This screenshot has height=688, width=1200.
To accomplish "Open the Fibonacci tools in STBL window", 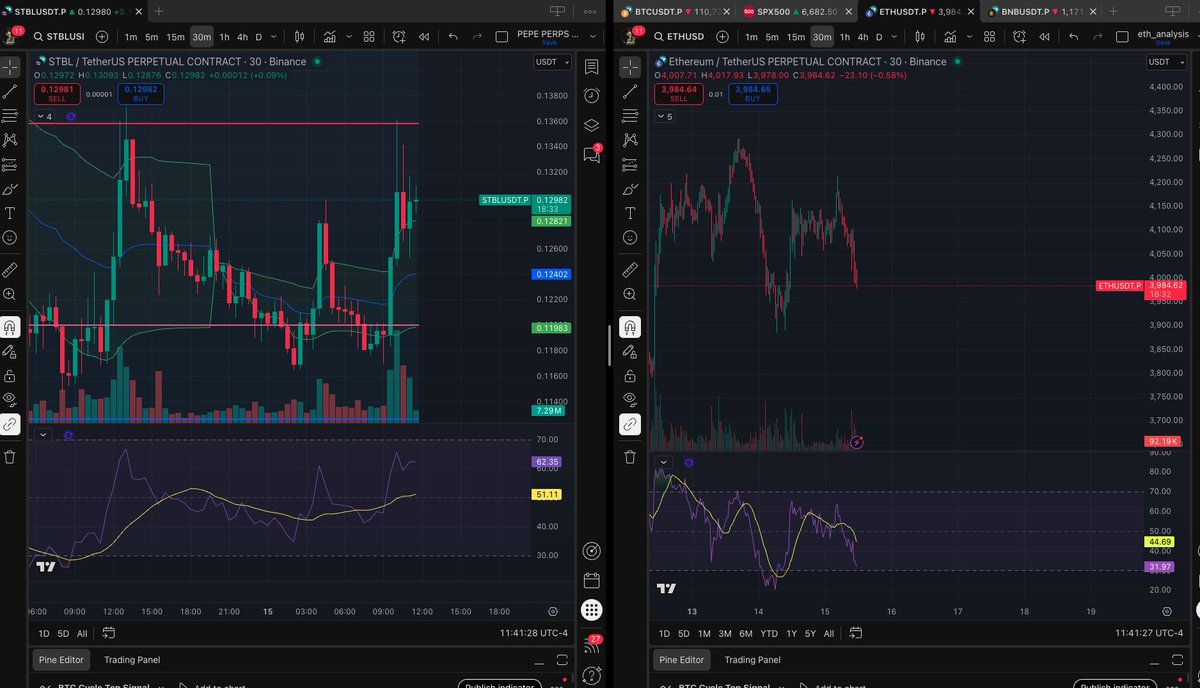I will click(x=10, y=116).
